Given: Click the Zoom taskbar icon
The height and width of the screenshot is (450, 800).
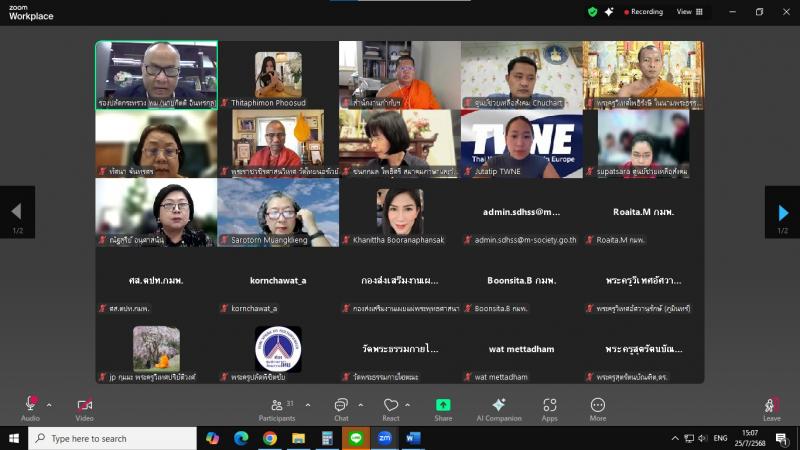Looking at the screenshot, I should tap(385, 438).
